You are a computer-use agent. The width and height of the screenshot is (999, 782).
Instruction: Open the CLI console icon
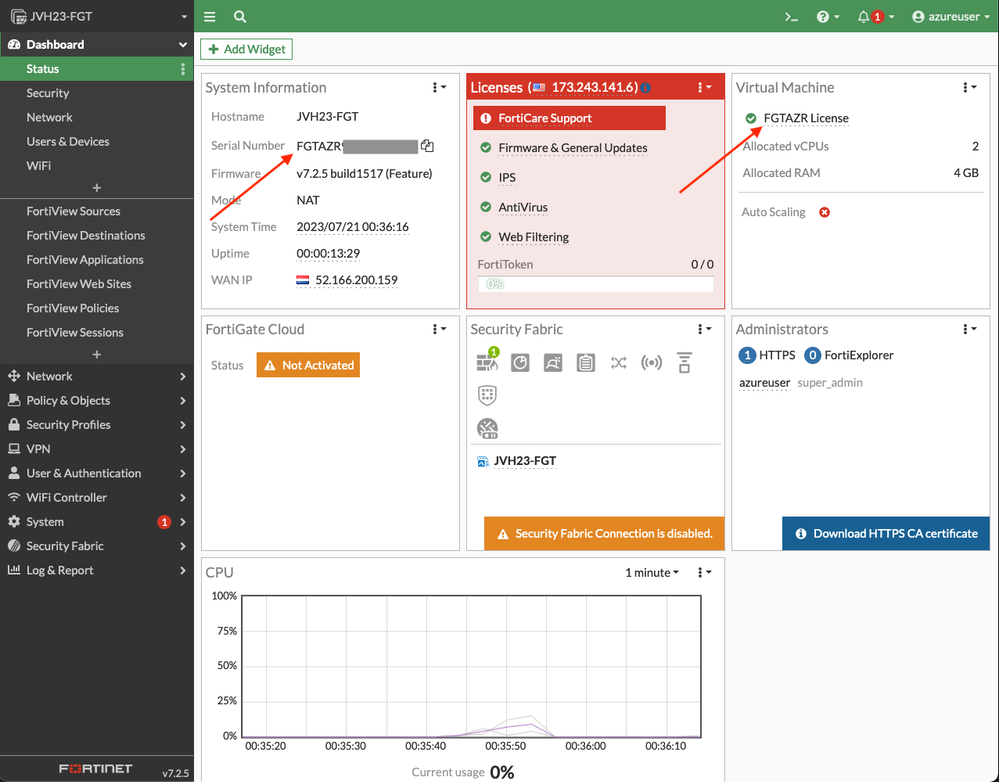click(791, 17)
